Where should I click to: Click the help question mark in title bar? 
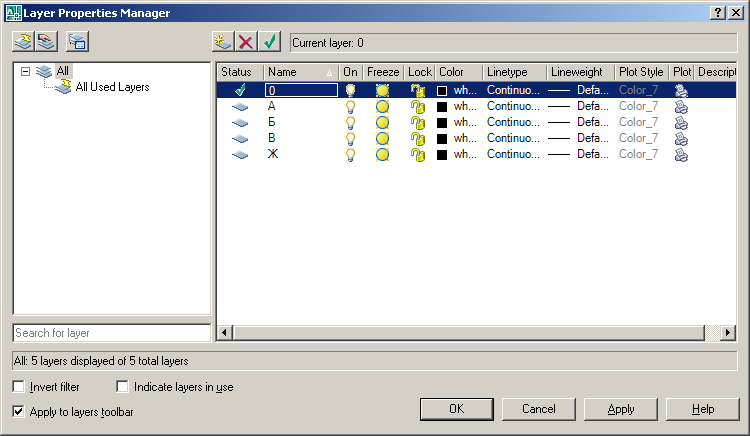(x=717, y=12)
